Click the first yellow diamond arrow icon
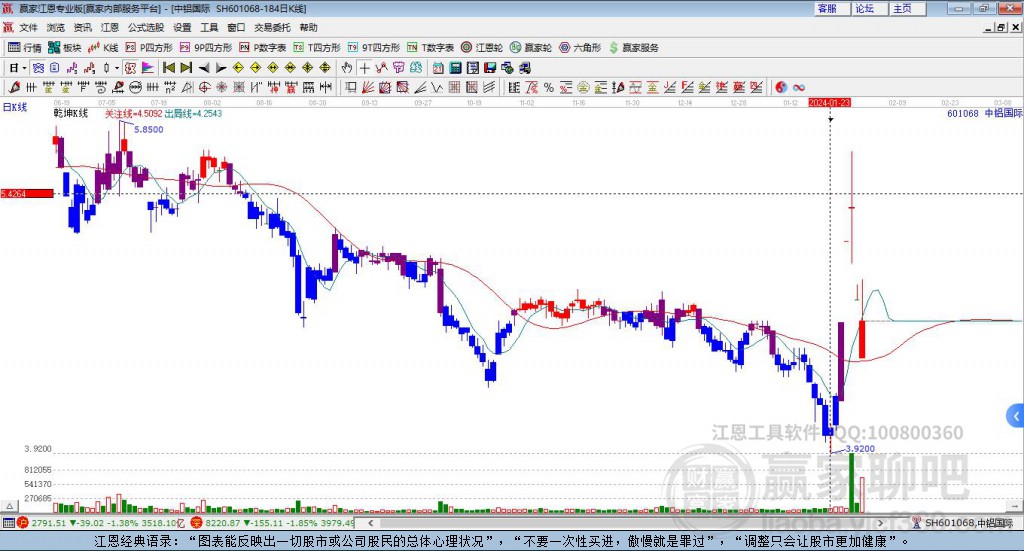Viewport: 1024px width, 551px height. [238, 68]
